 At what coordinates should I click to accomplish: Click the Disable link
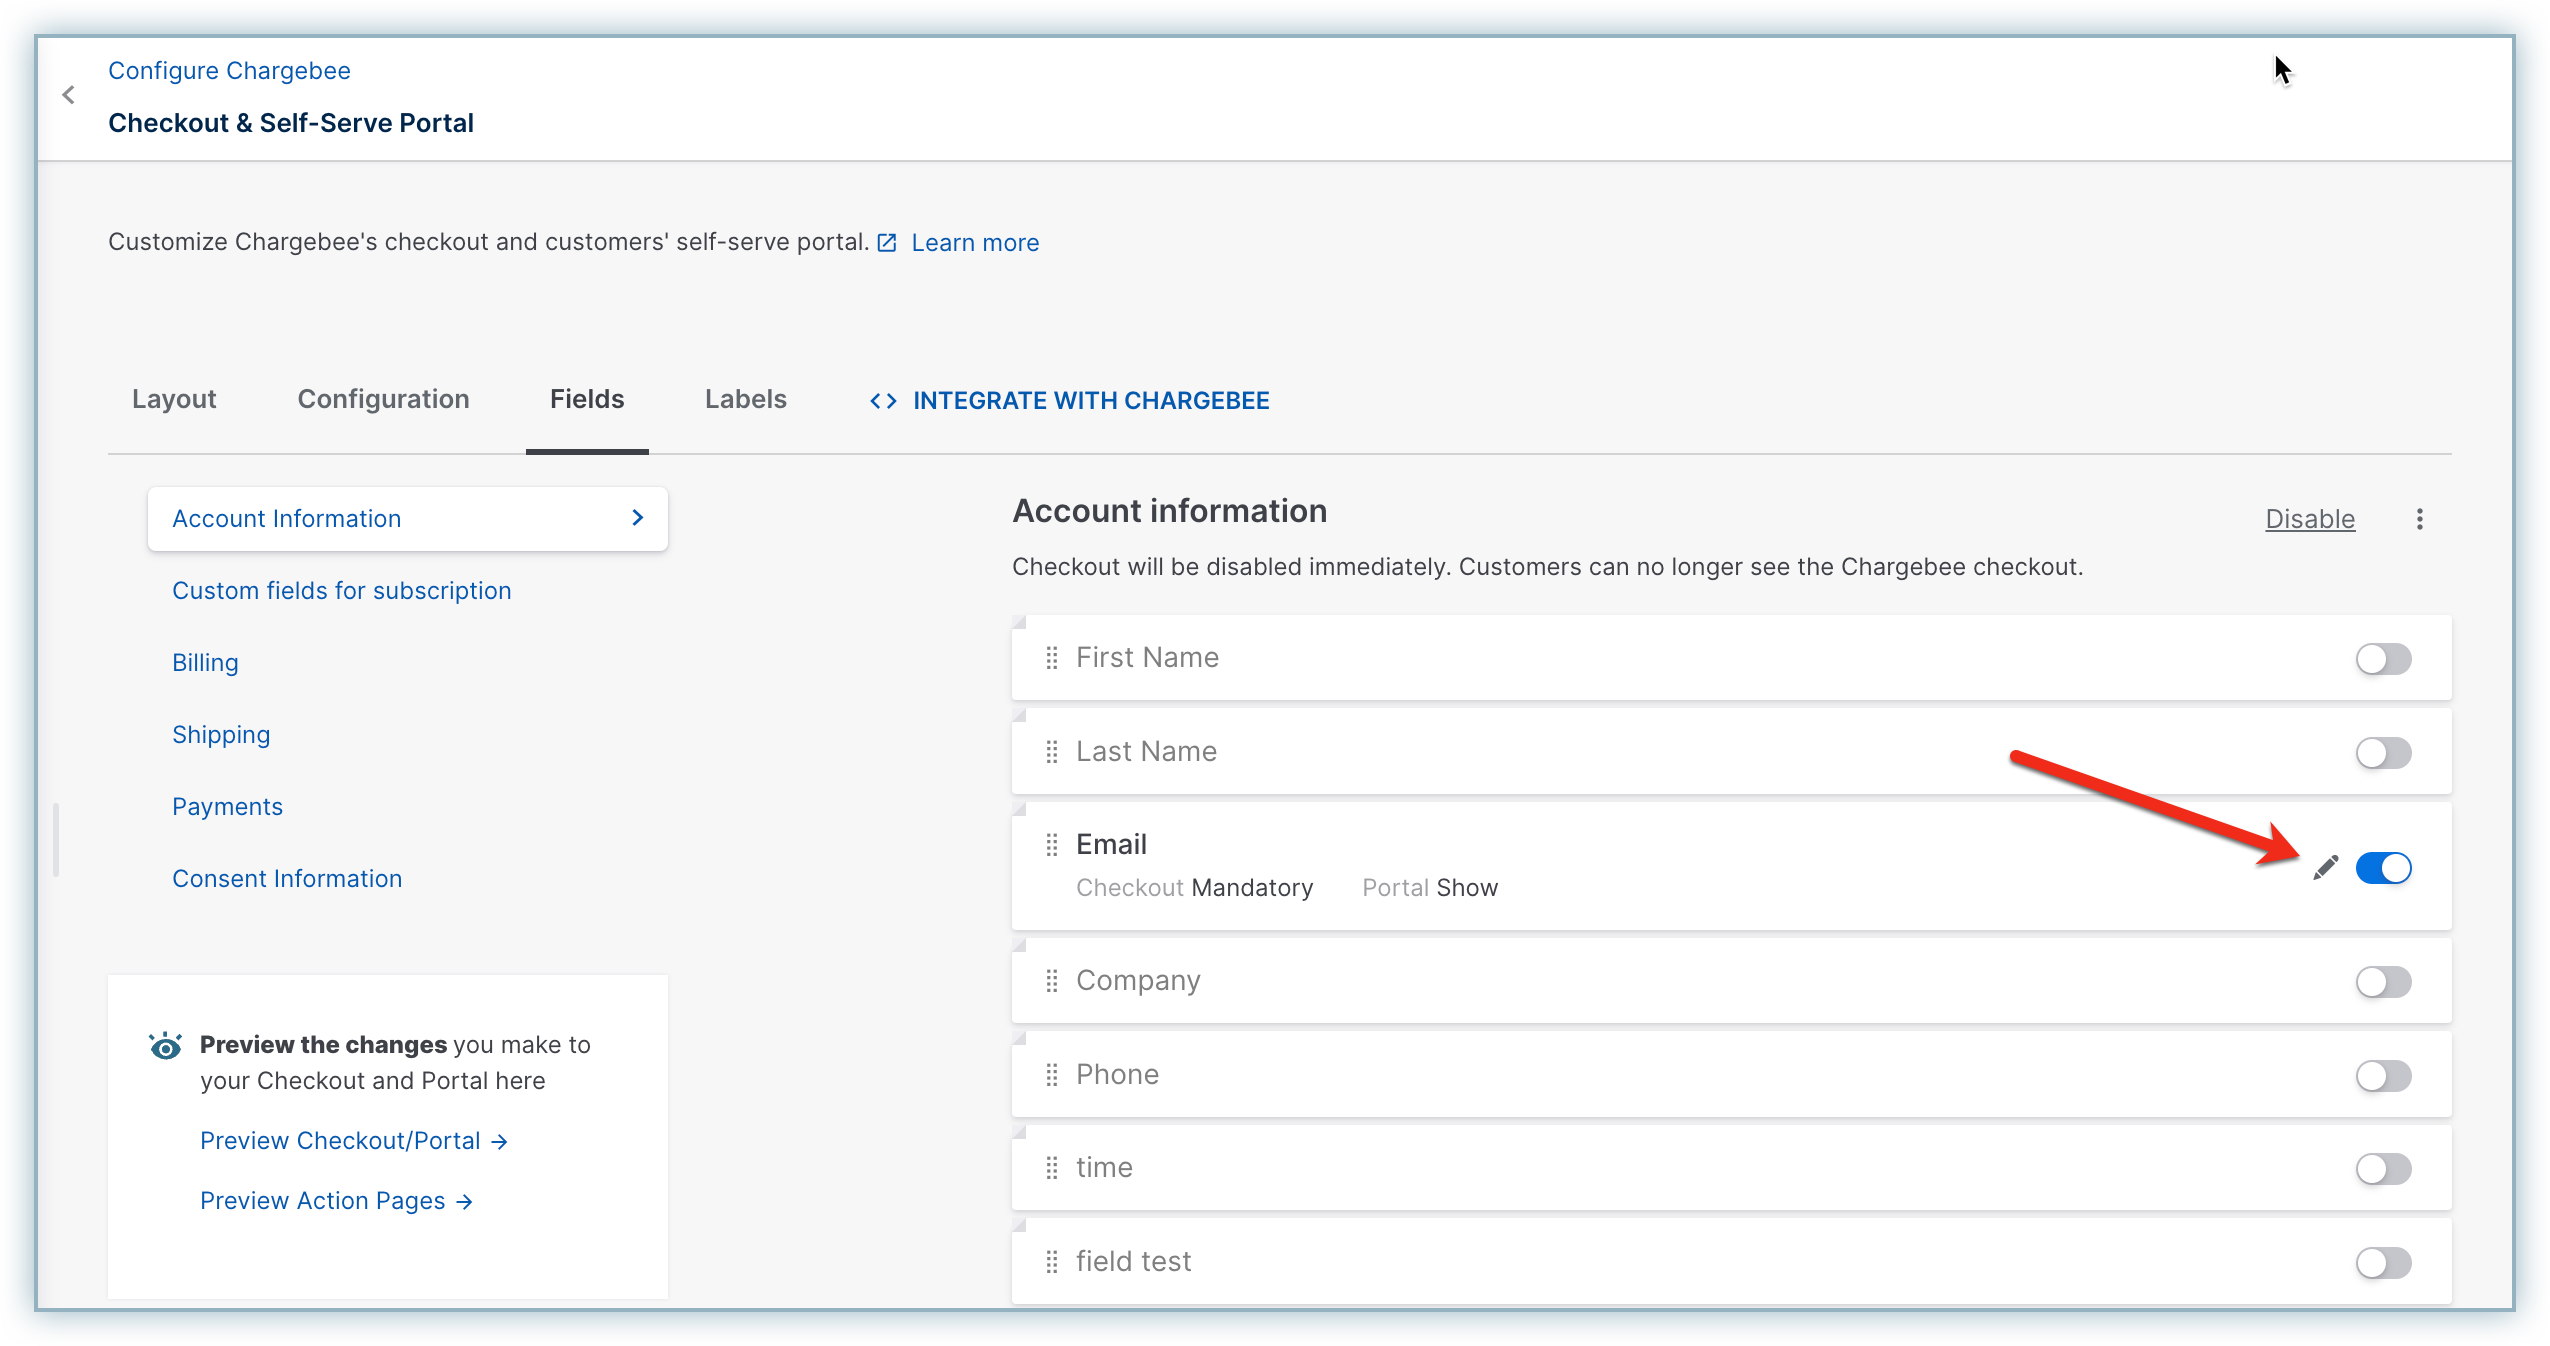point(2310,519)
